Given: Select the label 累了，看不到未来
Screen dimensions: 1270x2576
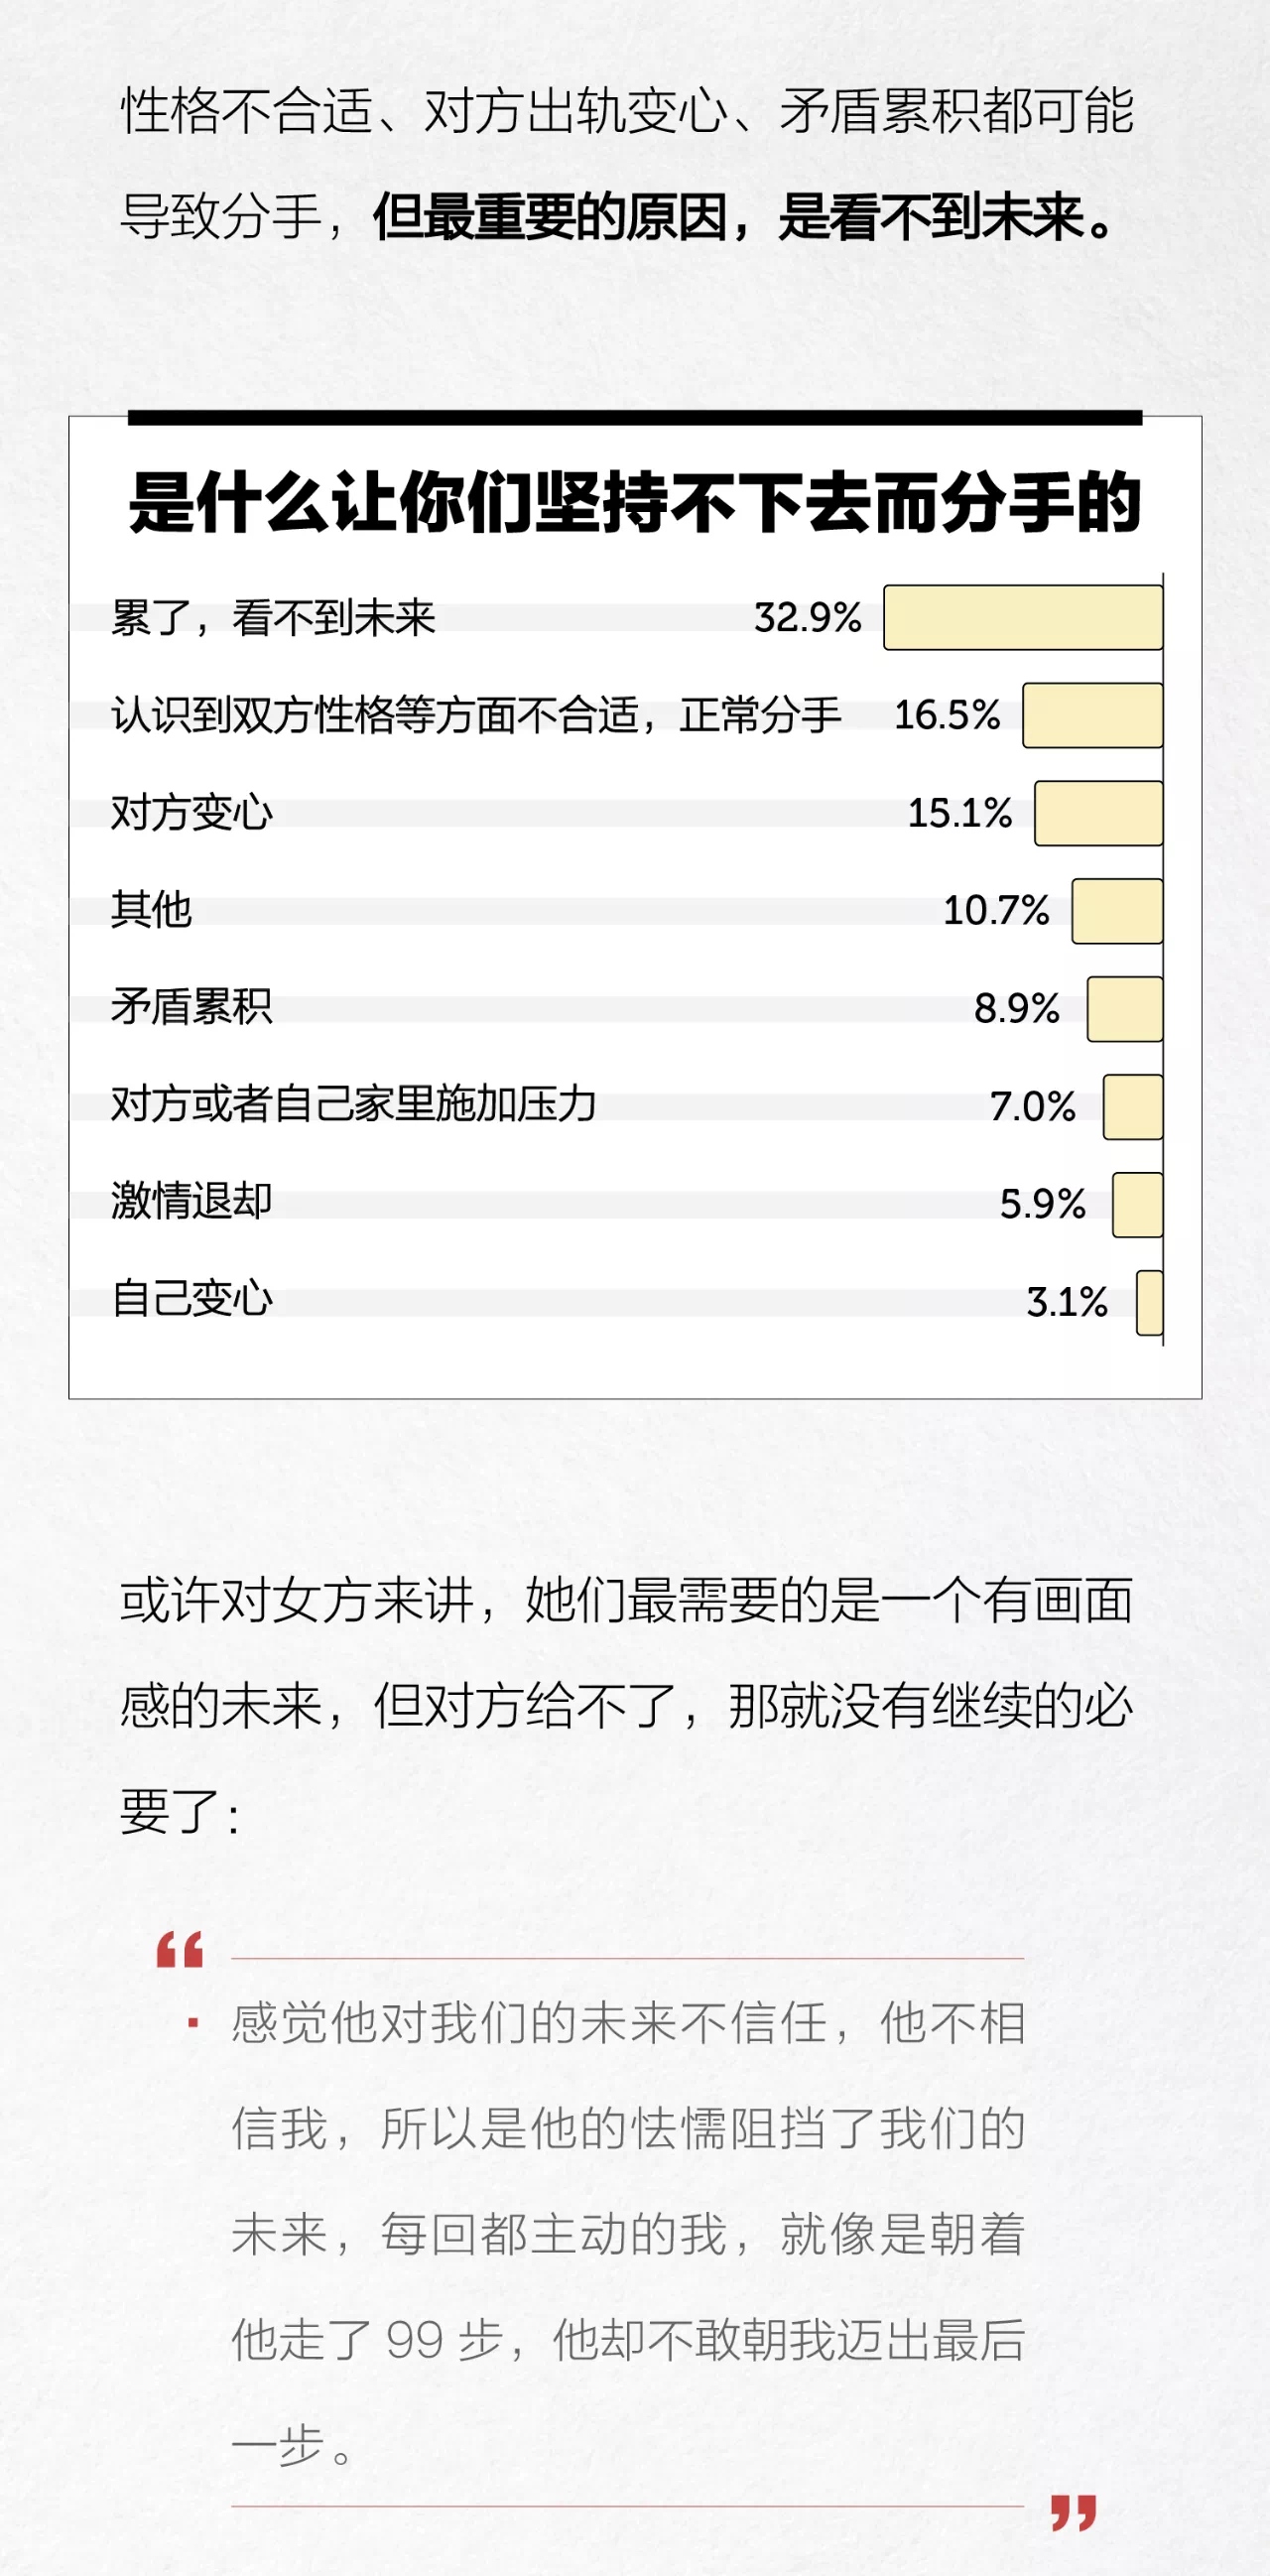Looking at the screenshot, I should tap(273, 618).
